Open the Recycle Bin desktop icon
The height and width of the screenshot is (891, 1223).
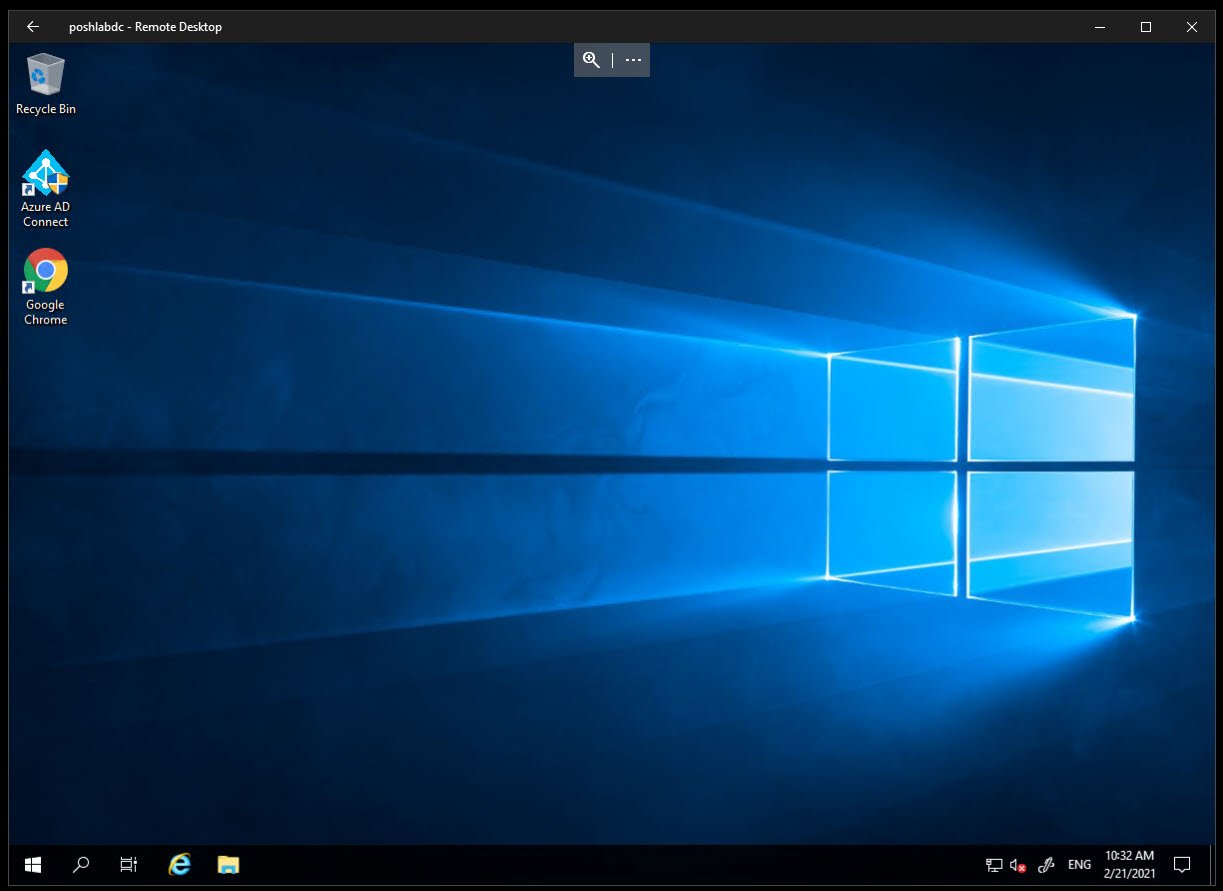[46, 84]
